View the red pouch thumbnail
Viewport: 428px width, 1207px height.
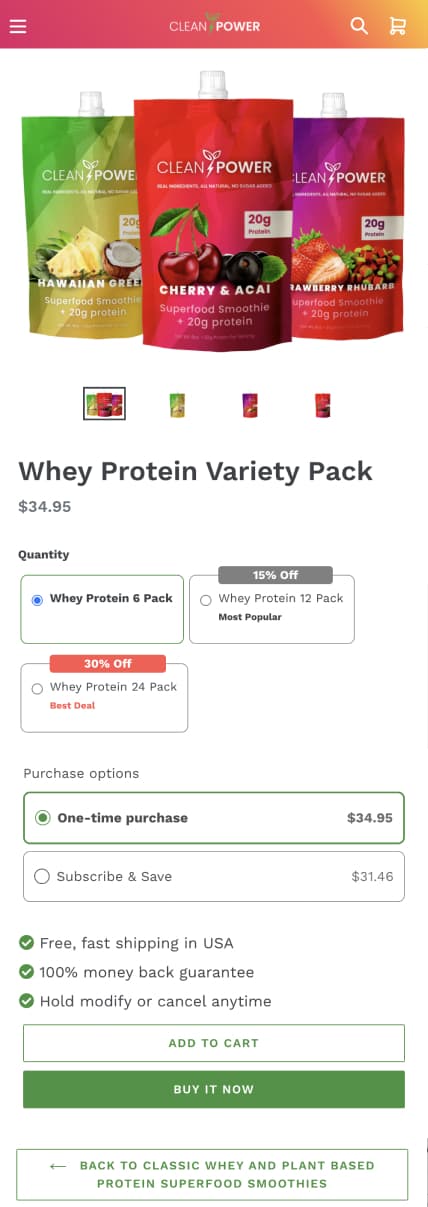tap(322, 404)
